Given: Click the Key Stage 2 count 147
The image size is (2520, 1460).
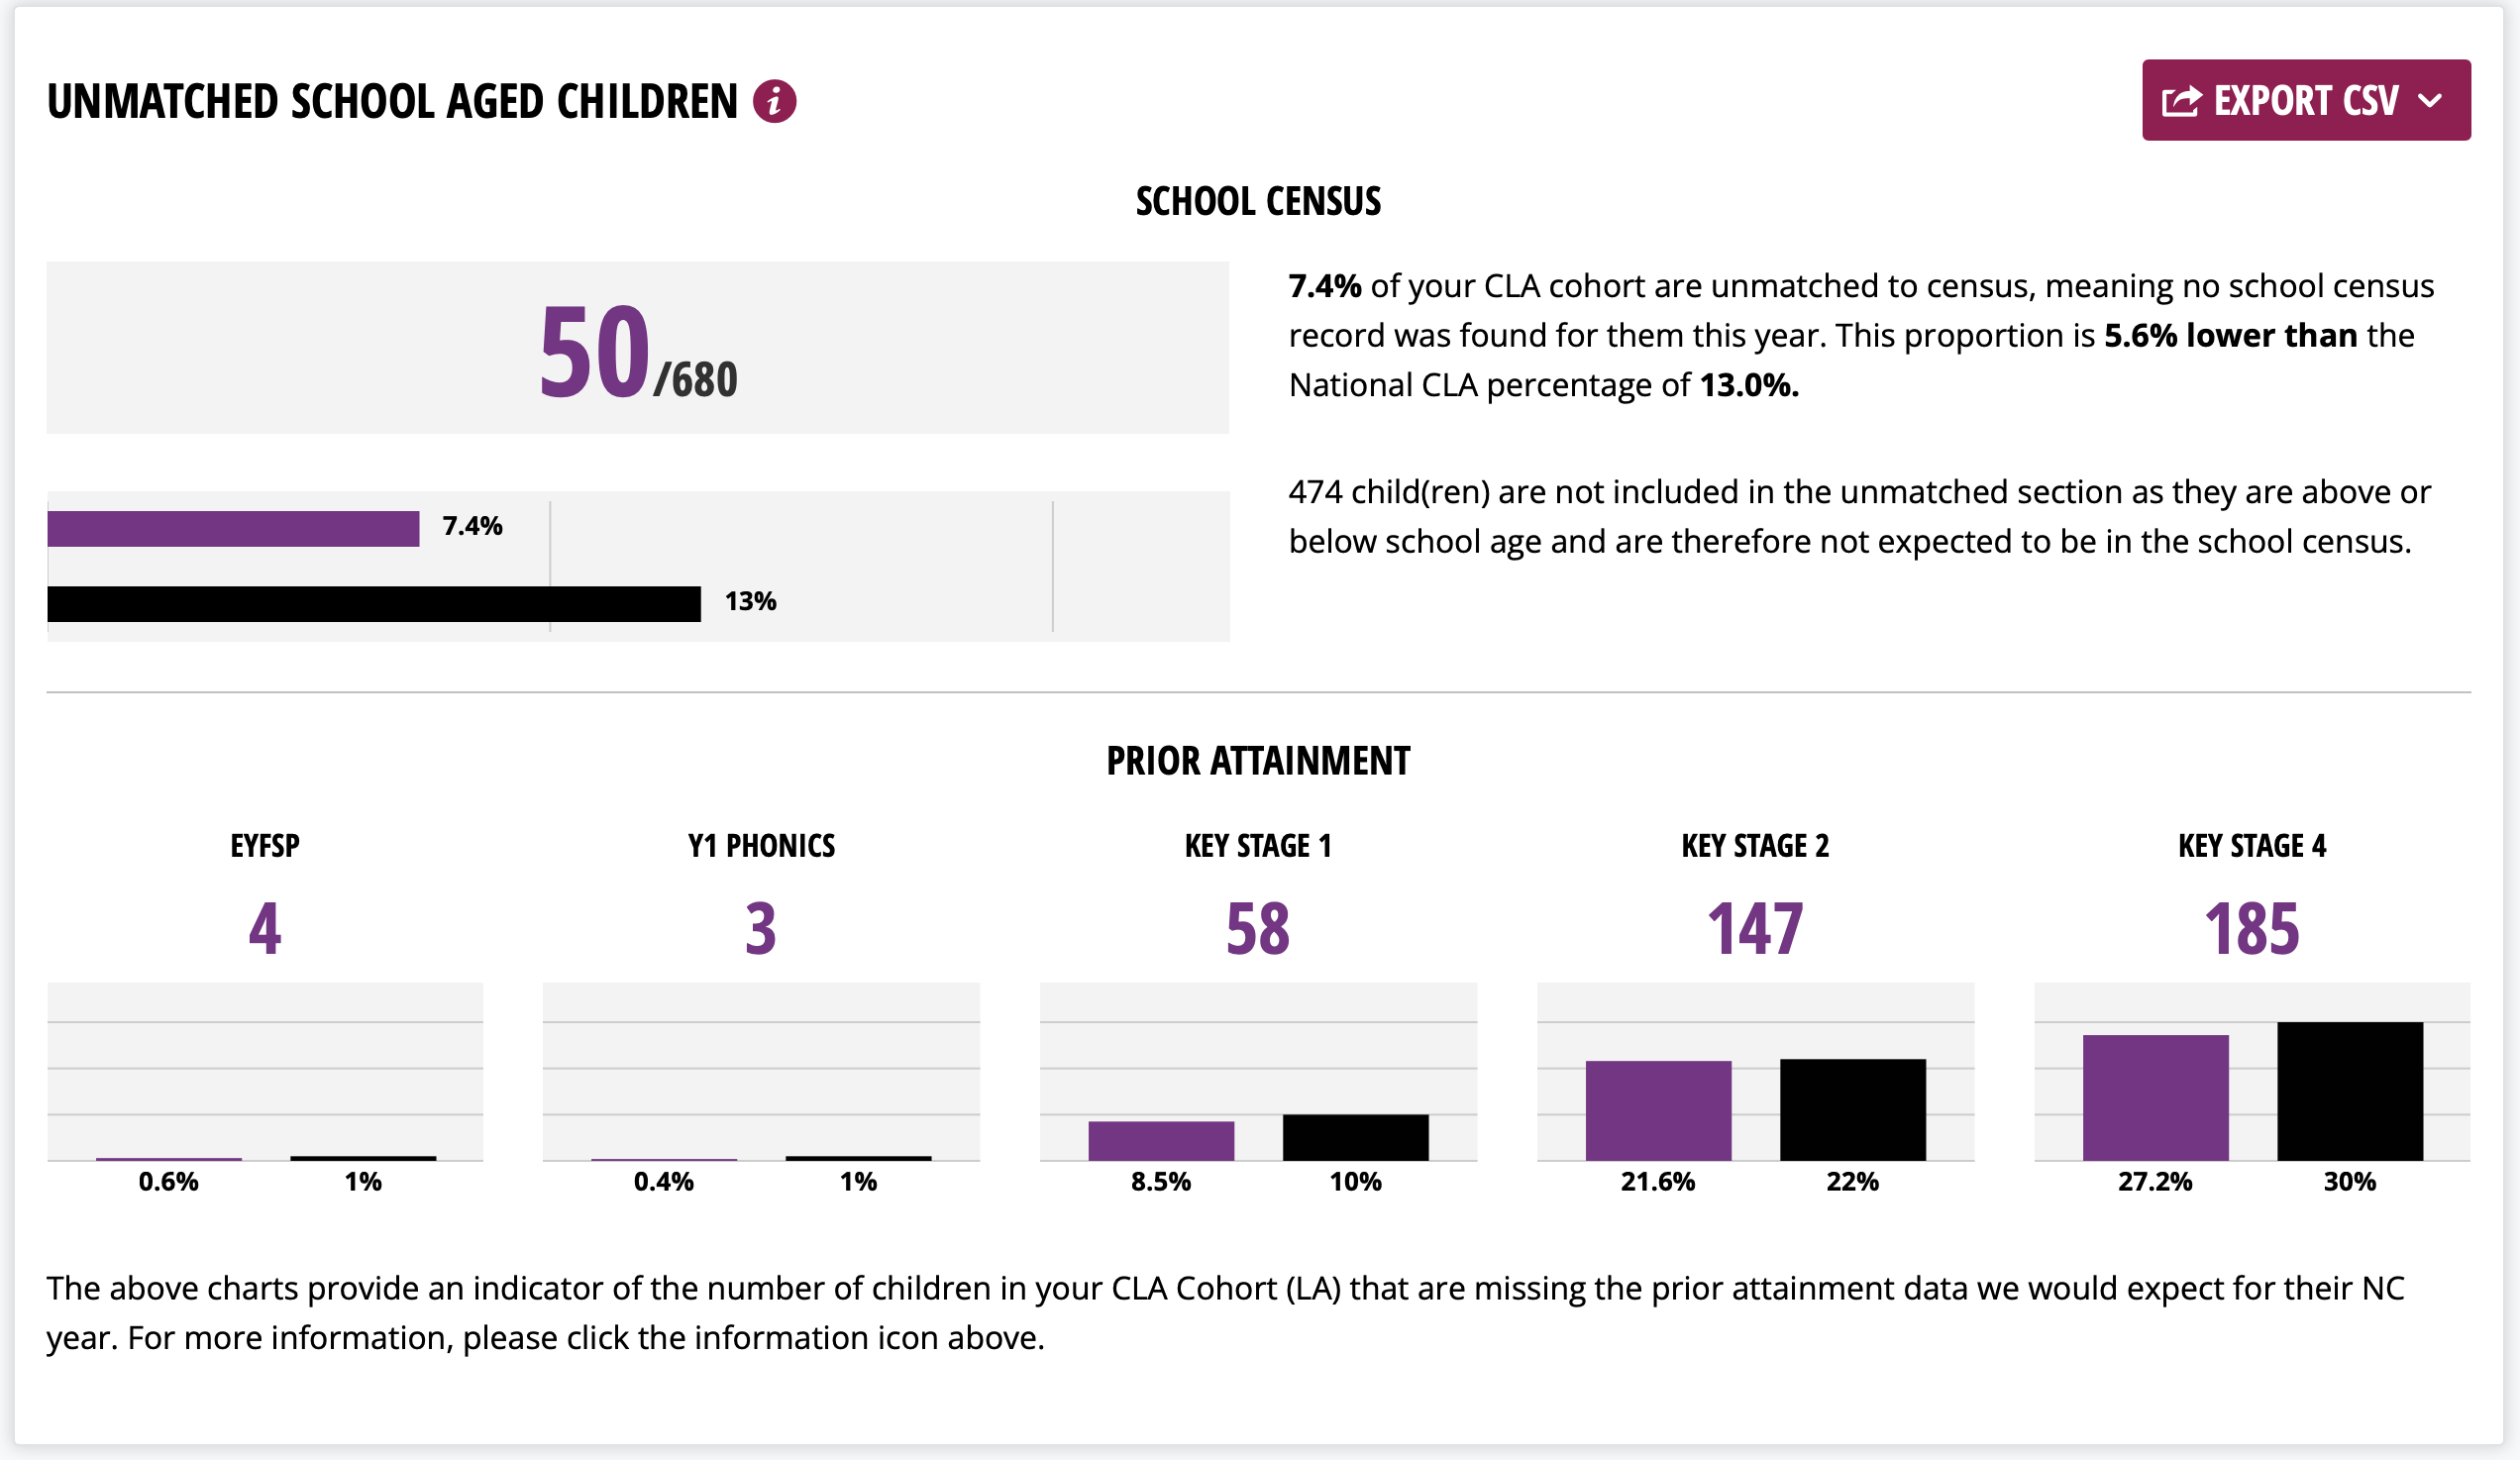Looking at the screenshot, I should pos(1755,928).
